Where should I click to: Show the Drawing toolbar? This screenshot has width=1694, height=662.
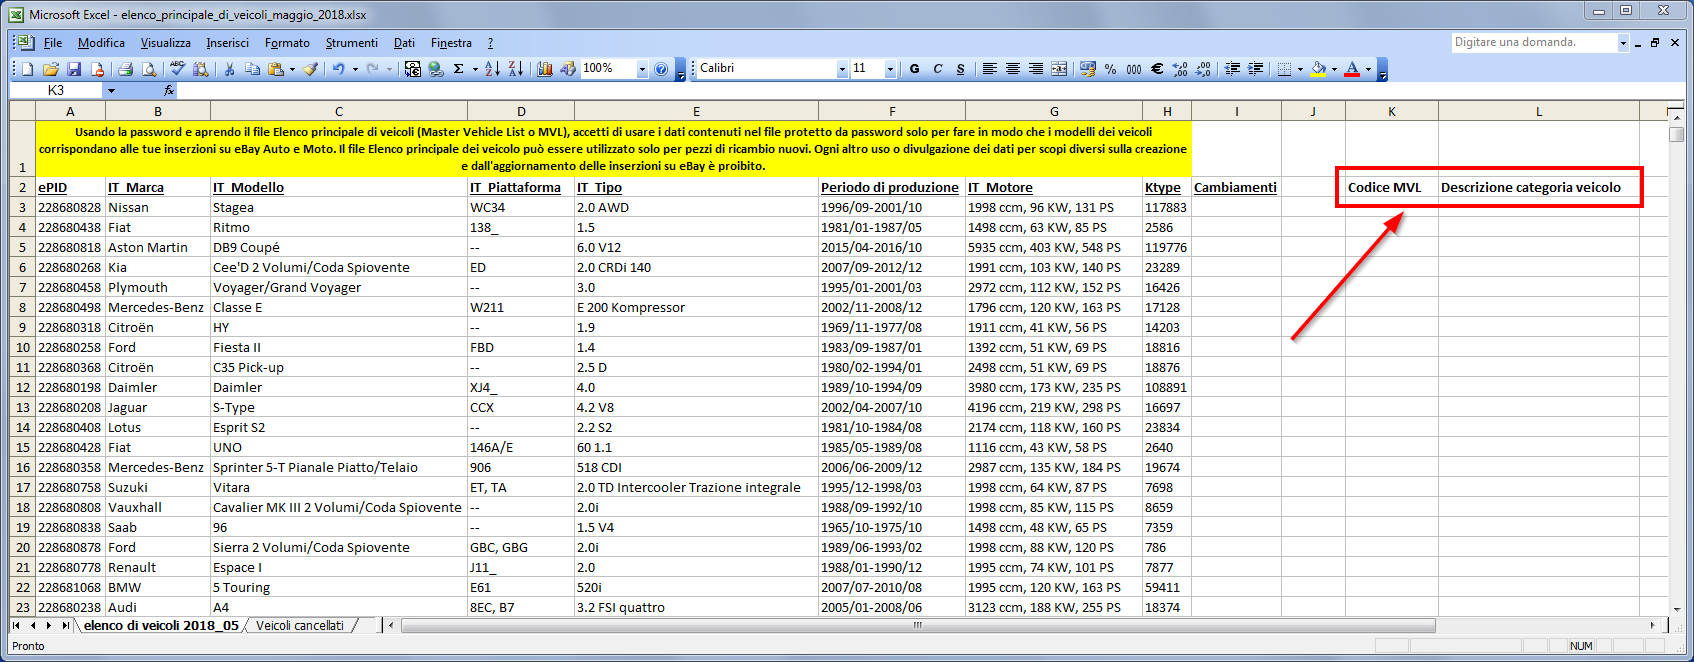click(568, 69)
